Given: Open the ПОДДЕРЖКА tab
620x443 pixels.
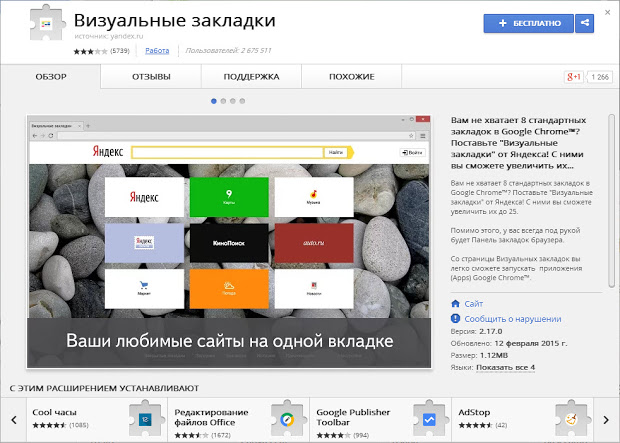Looking at the screenshot, I should 251,77.
